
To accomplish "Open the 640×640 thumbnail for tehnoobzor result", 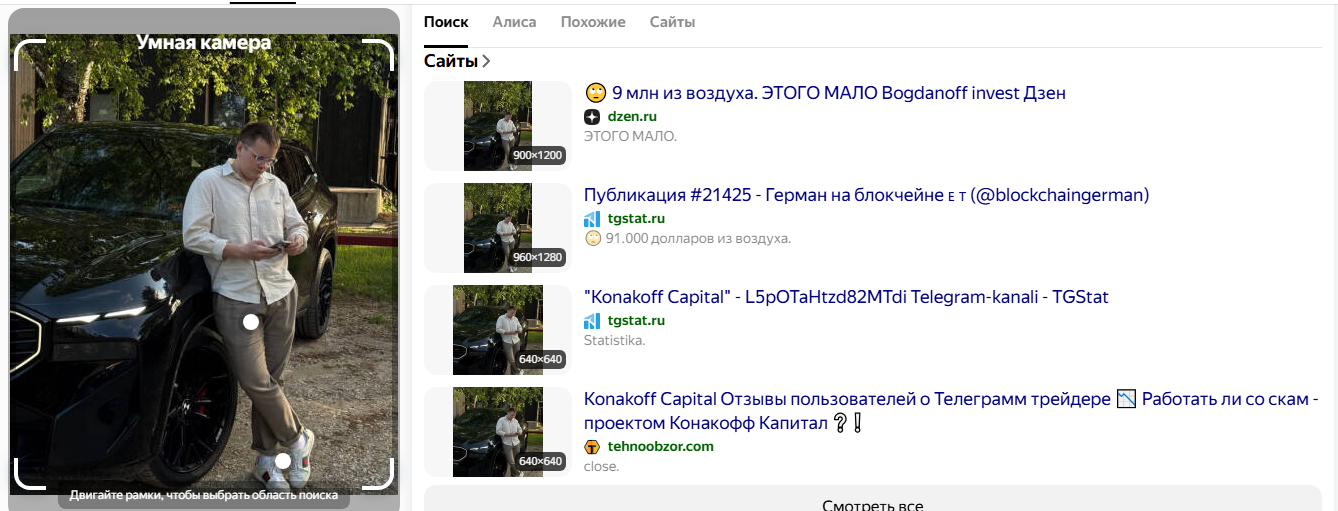I will [497, 432].
